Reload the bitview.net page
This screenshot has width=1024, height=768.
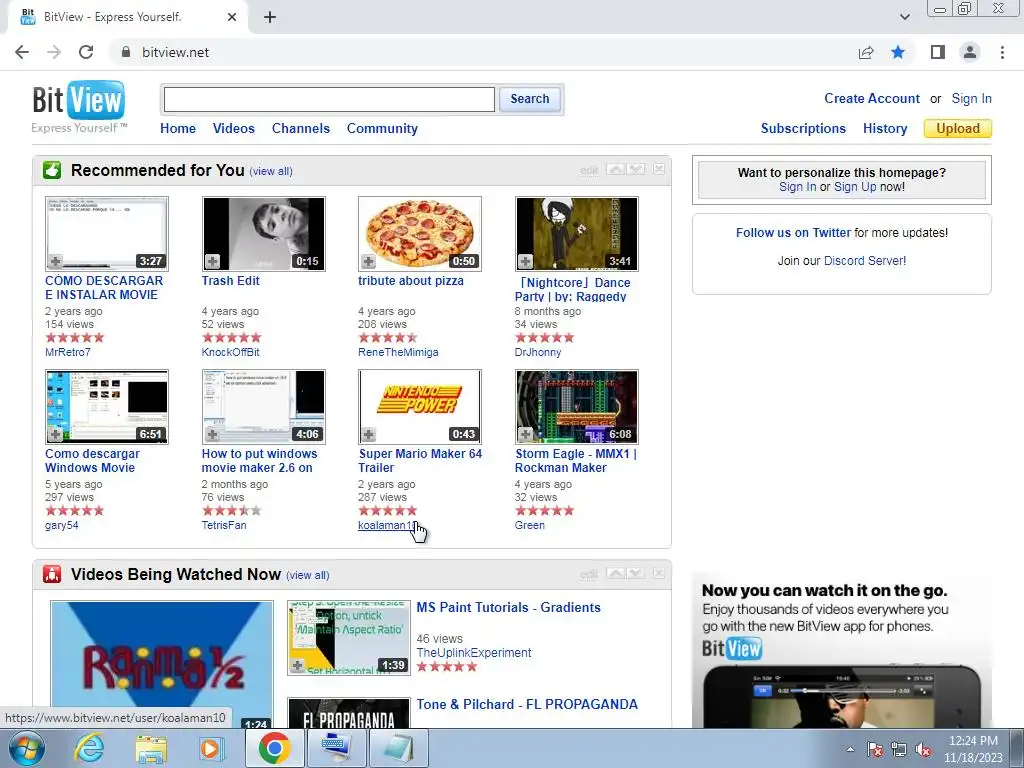[x=86, y=52]
